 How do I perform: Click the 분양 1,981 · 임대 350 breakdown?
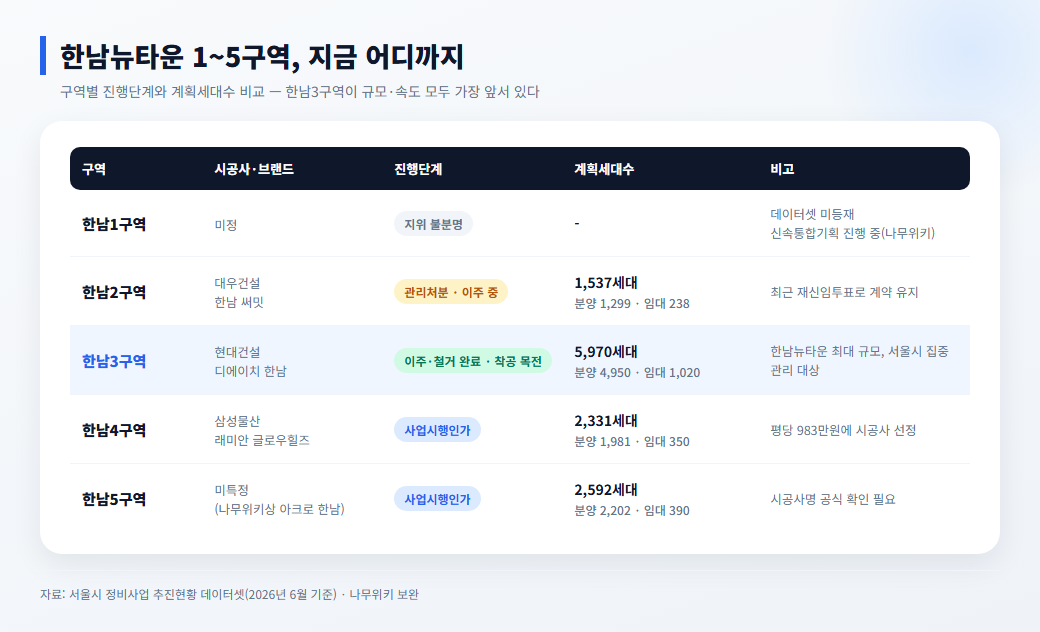pyautogui.click(x=632, y=442)
